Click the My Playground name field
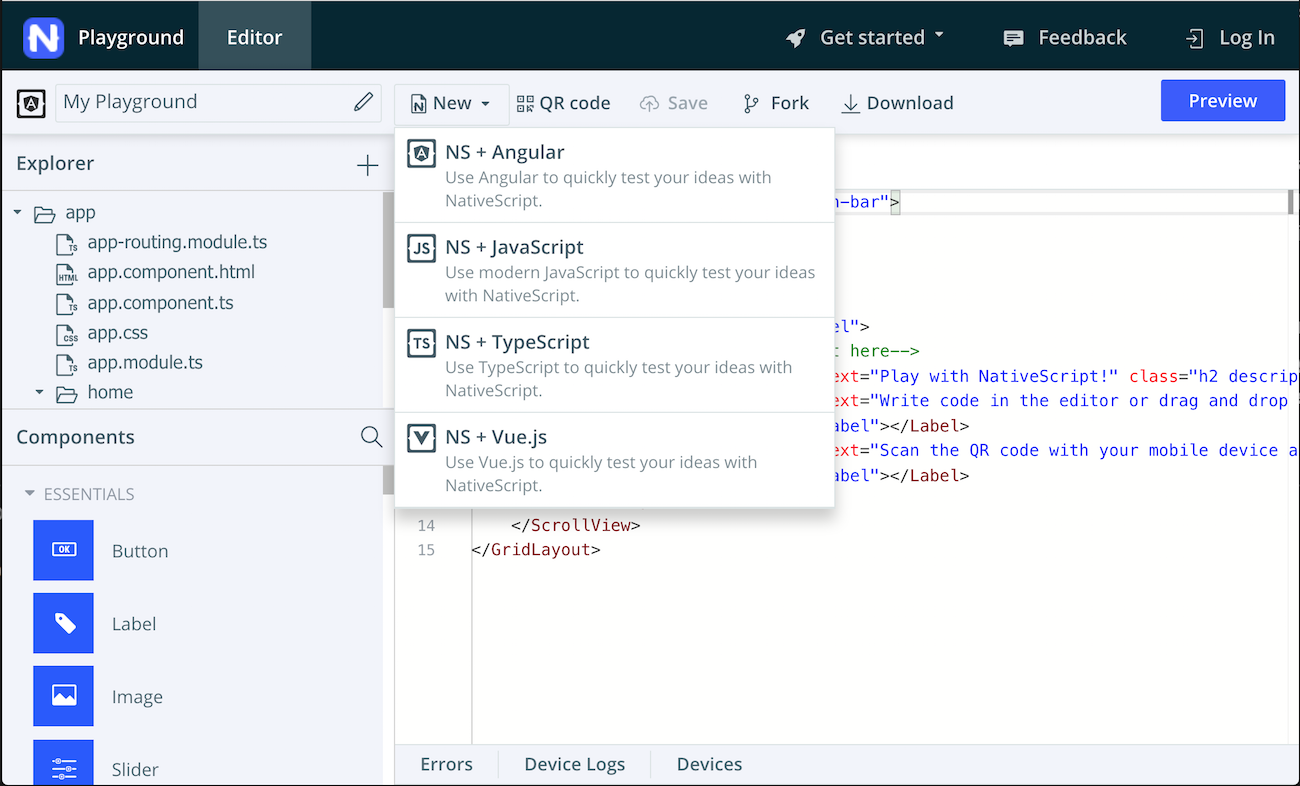 point(218,102)
